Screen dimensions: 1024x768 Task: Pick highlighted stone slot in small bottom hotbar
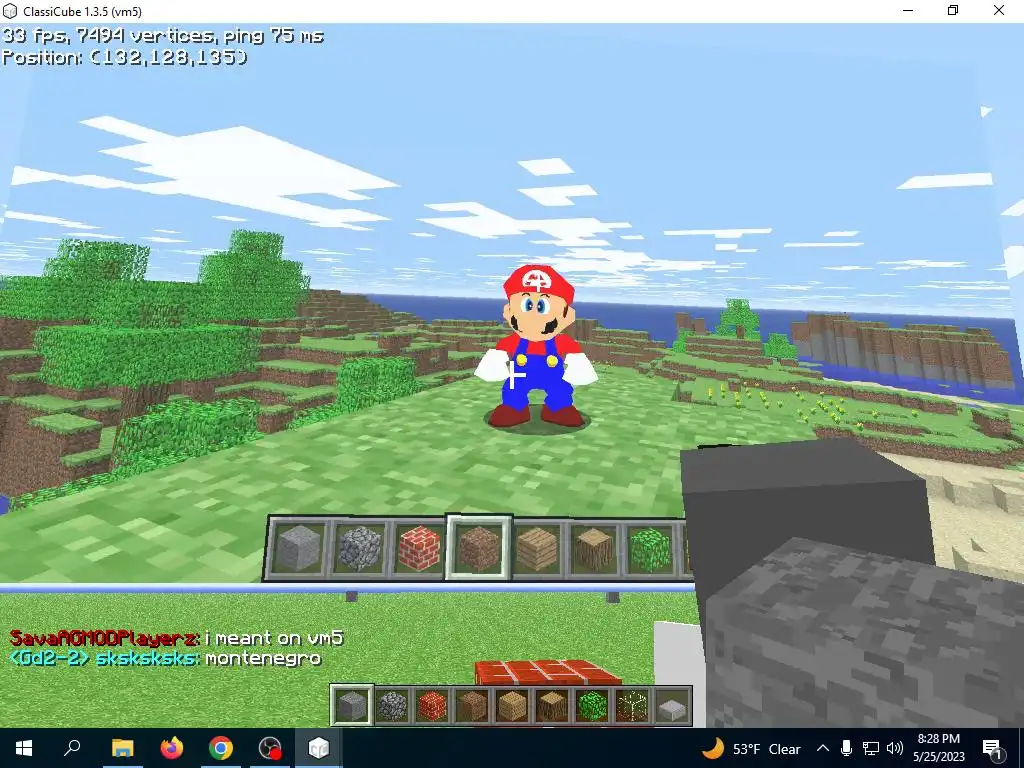click(x=353, y=705)
